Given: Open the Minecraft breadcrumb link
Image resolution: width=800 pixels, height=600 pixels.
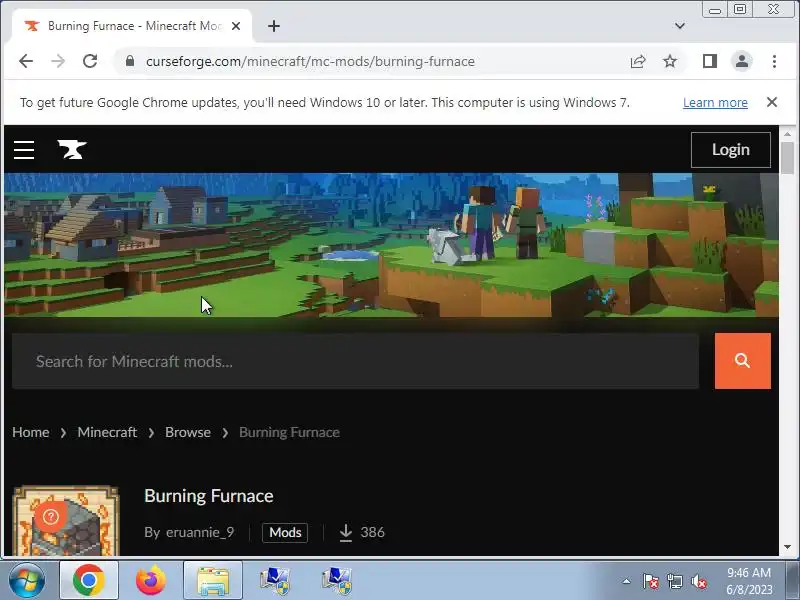Looking at the screenshot, I should (x=107, y=432).
